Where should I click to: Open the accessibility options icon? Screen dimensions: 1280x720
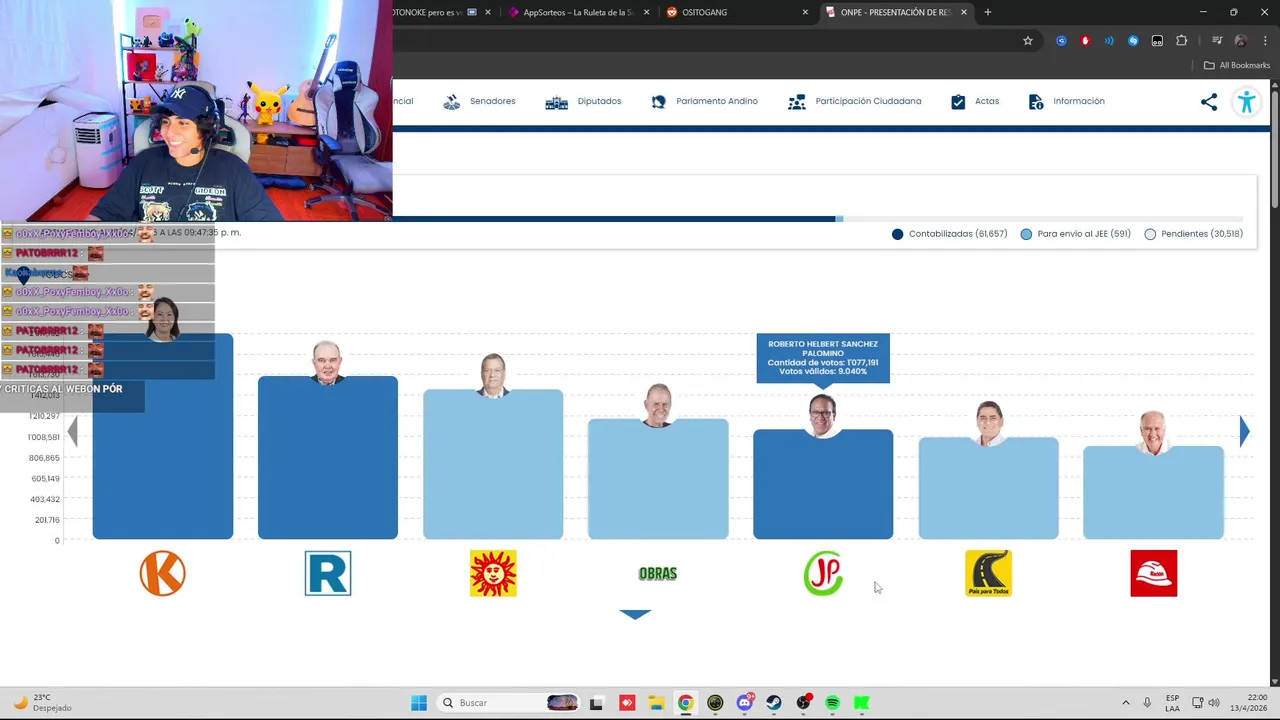[1246, 102]
